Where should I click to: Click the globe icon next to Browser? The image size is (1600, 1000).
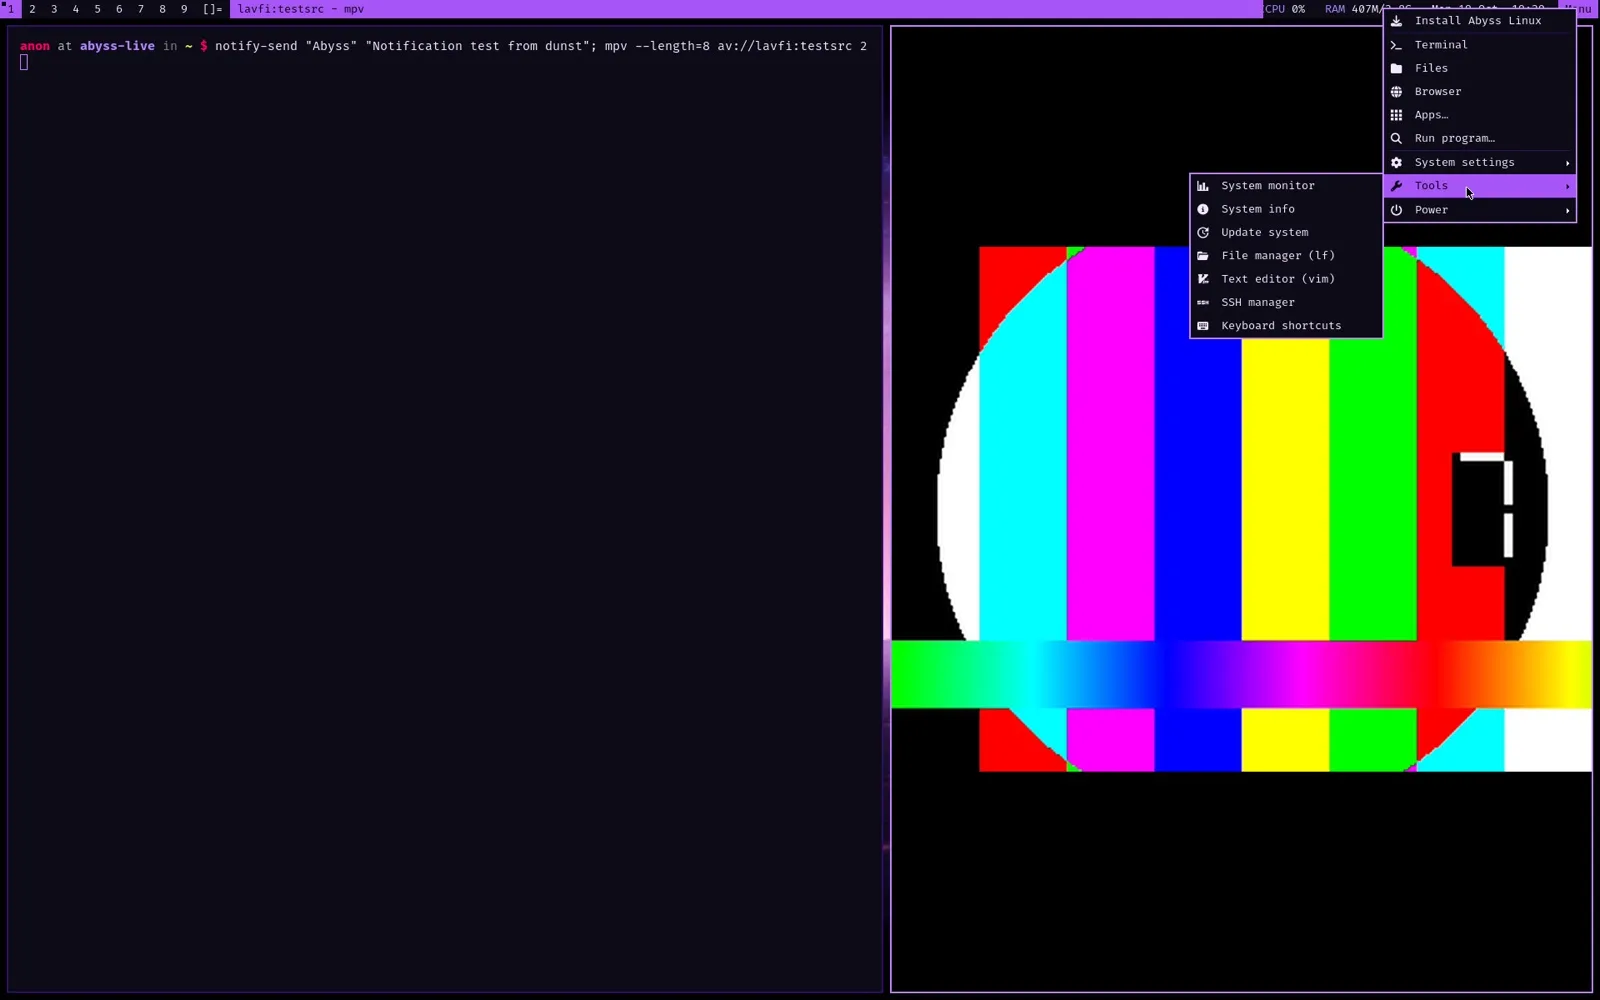coord(1396,92)
